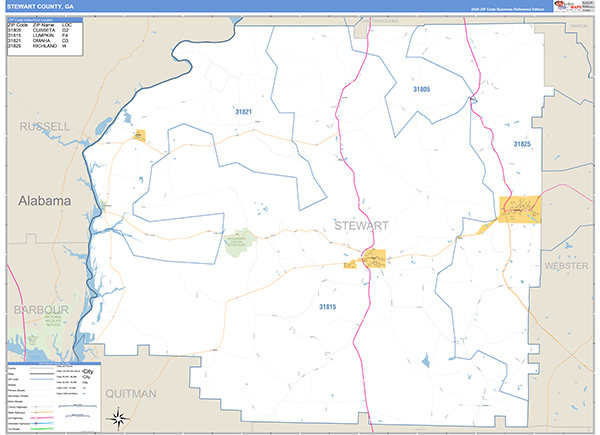Click the QUITMAN county label
The width and height of the screenshot is (600, 435).
[x=131, y=394]
